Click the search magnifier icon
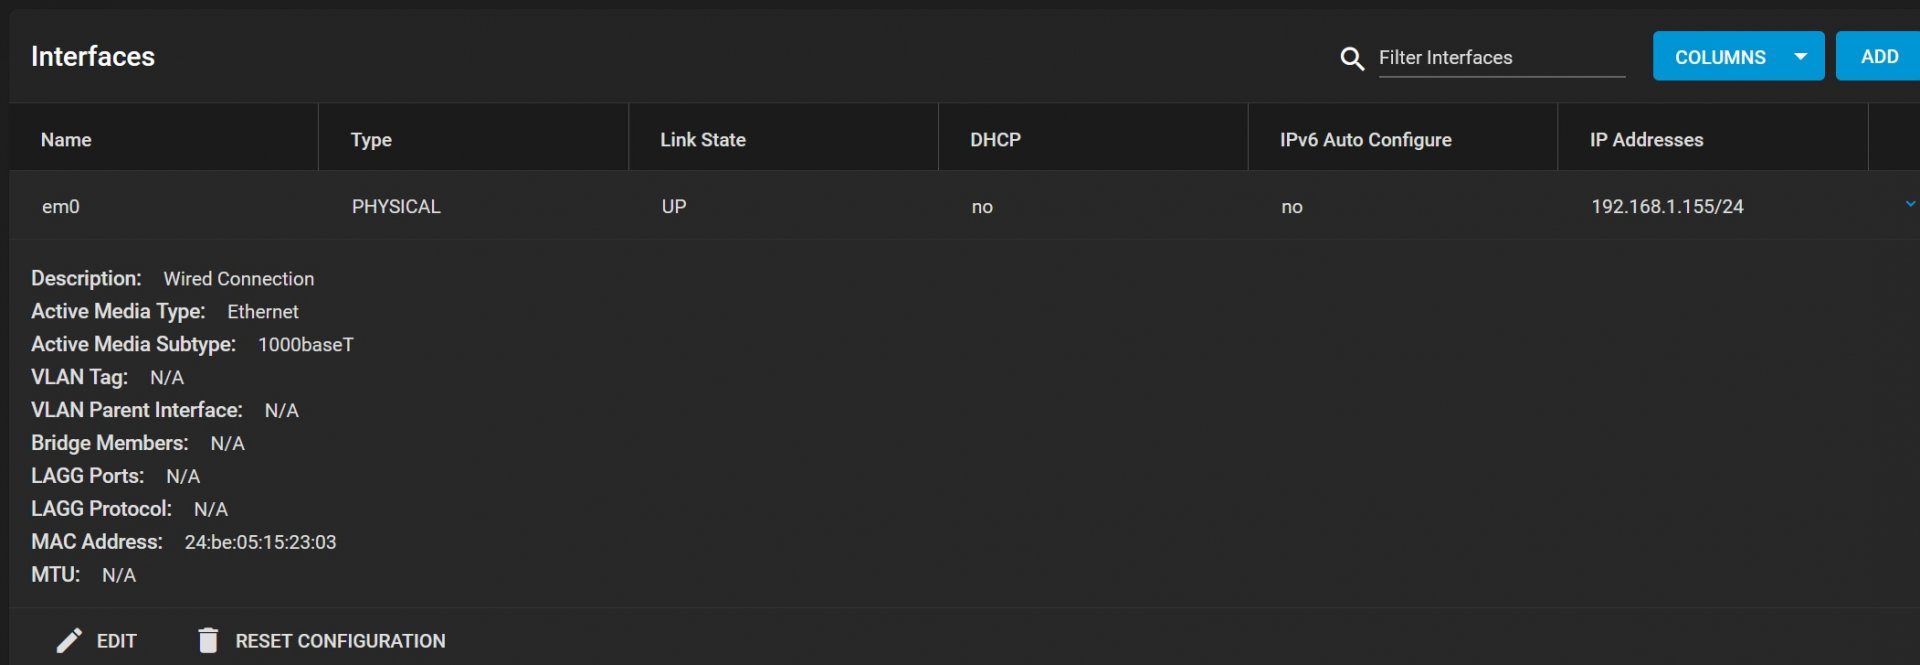Screen dimensions: 1920x665 point(1352,59)
